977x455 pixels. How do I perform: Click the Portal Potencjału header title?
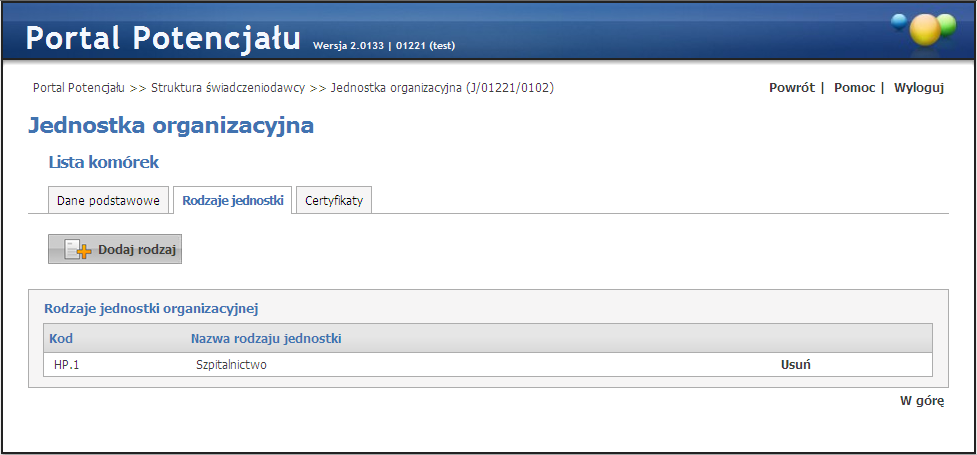[x=163, y=38]
